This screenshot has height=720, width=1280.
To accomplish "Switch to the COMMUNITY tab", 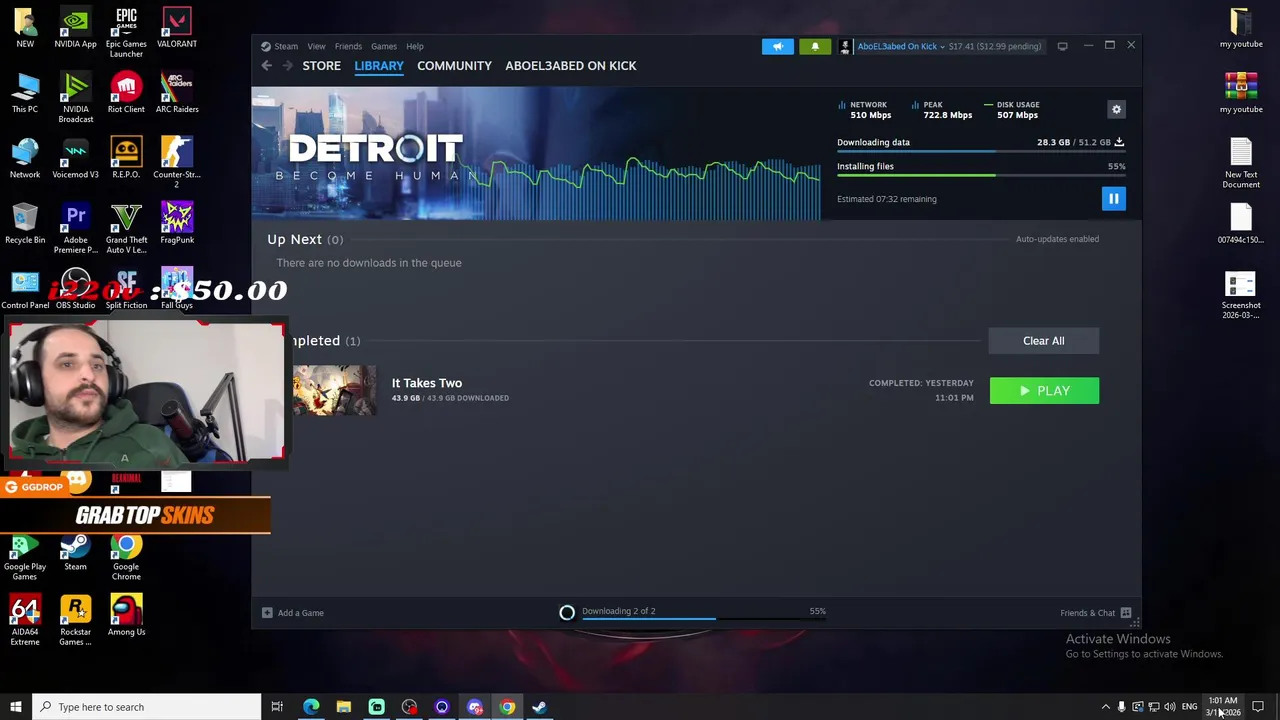I will (454, 66).
